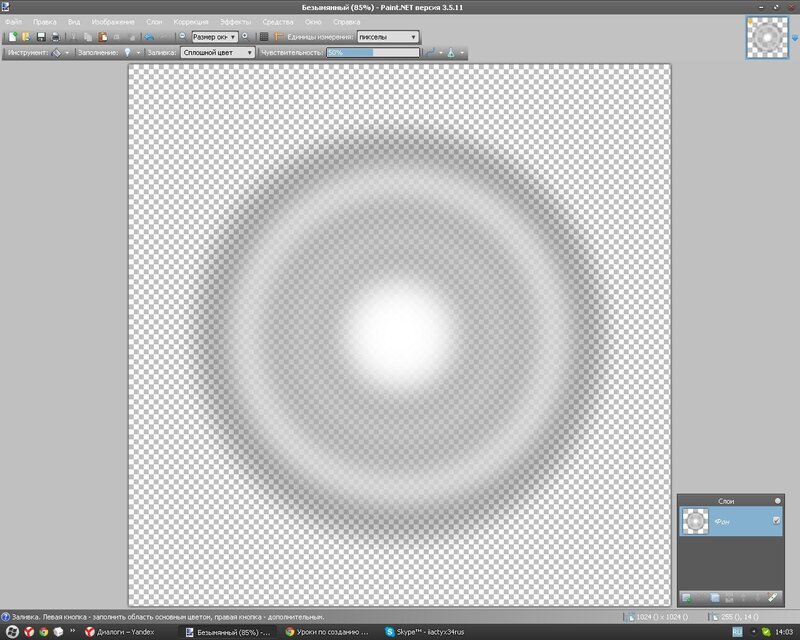The image size is (800, 640).
Task: Click the New image icon
Action: pyautogui.click(x=13, y=36)
